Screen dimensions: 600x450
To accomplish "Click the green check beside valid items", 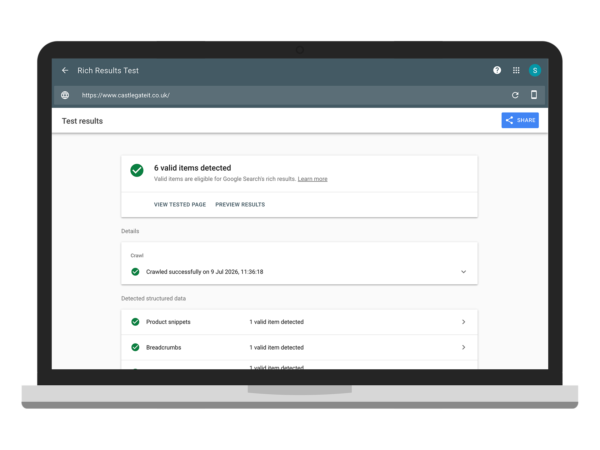I will point(137,170).
